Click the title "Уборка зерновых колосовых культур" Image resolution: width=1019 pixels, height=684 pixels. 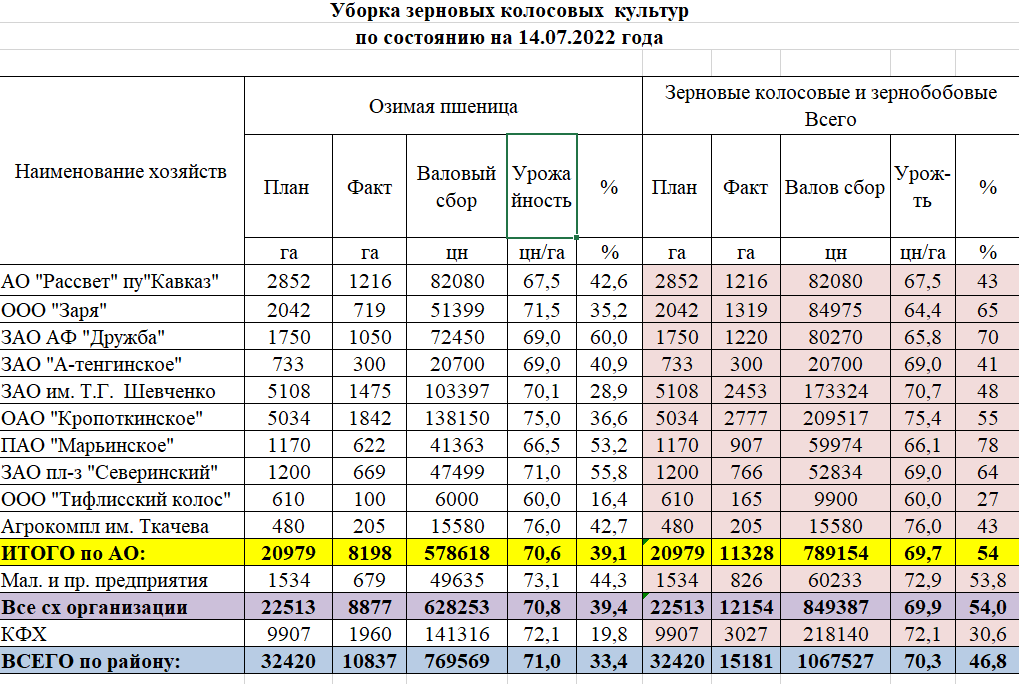509,12
